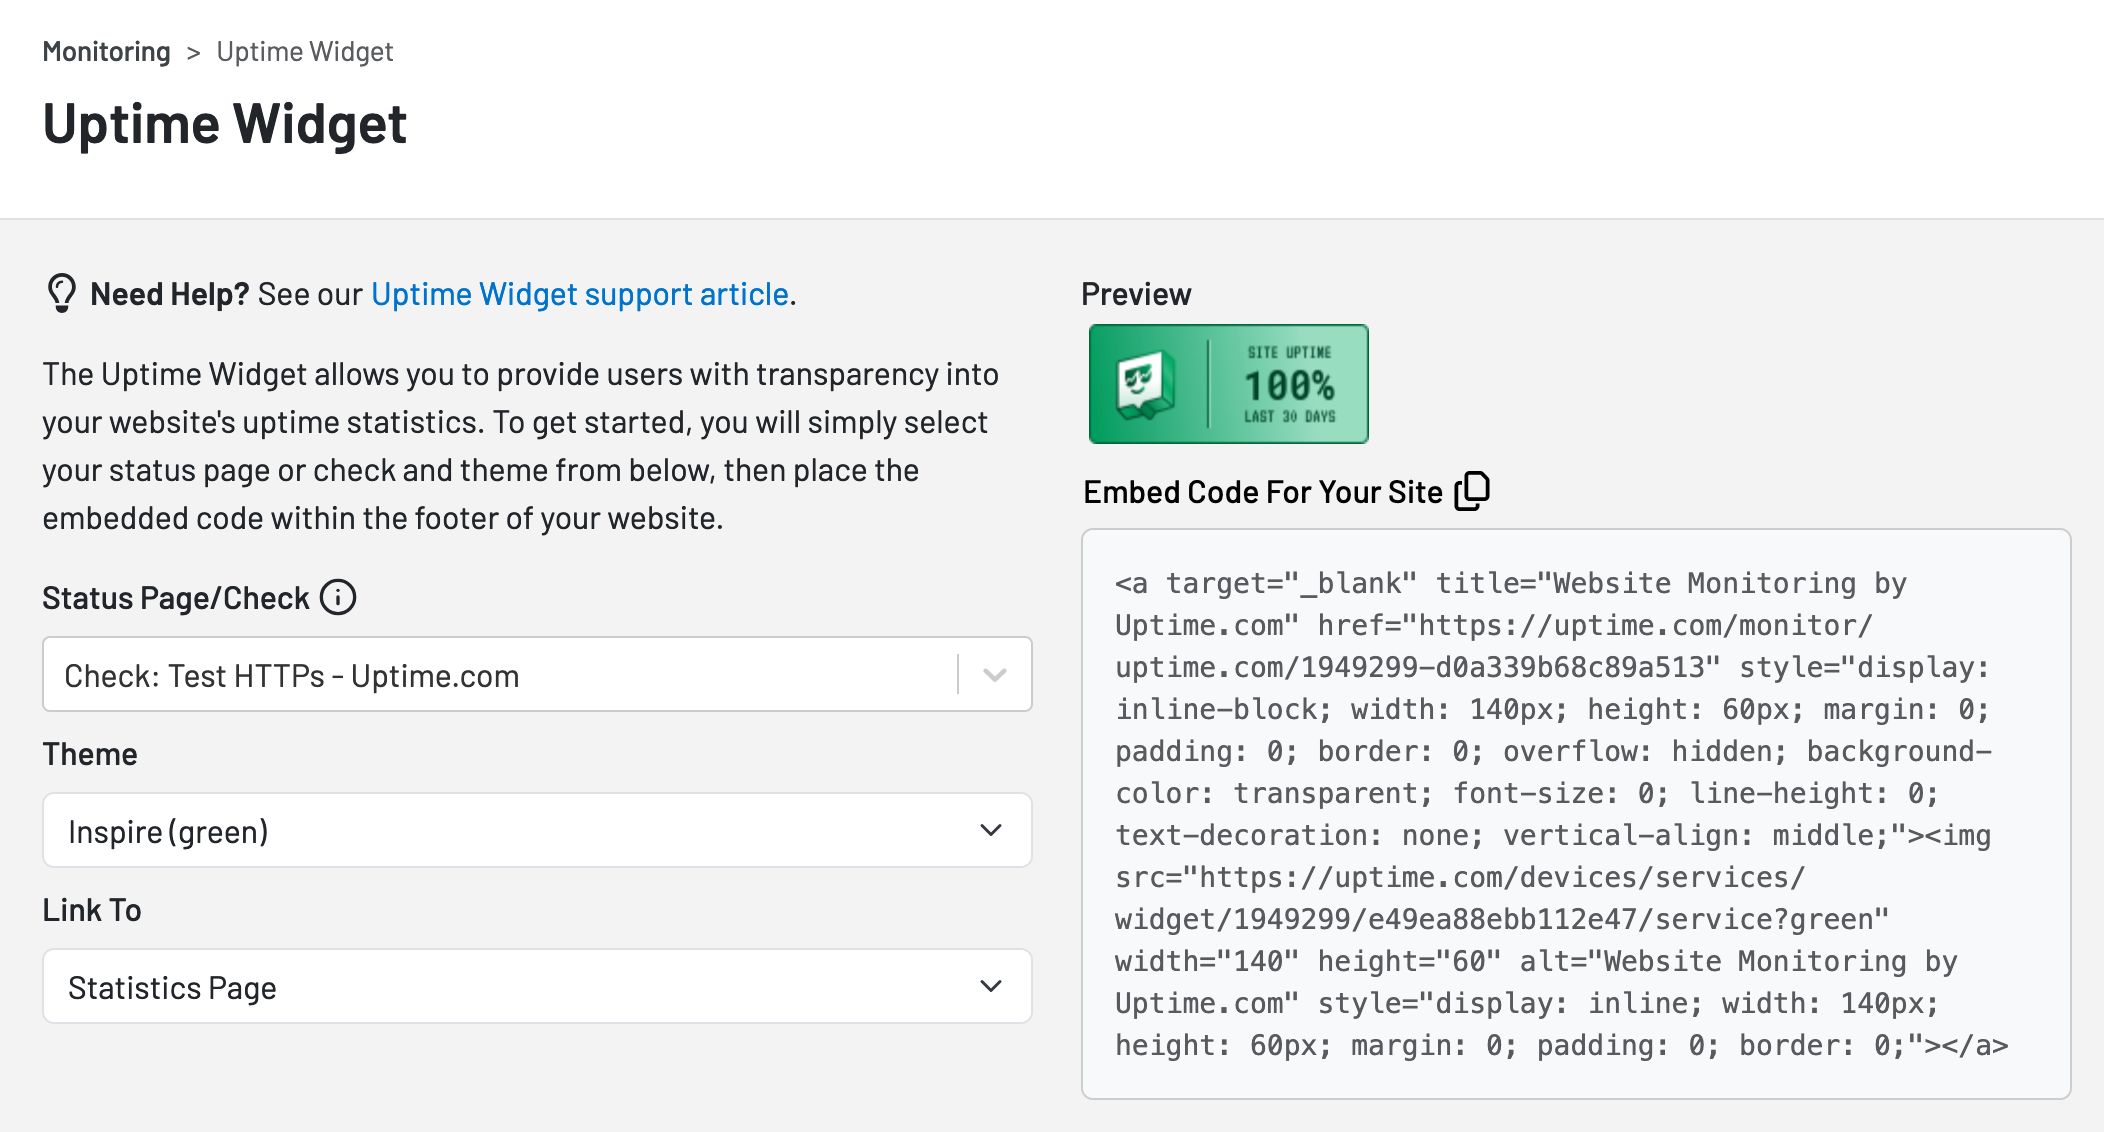Copy the embed code using the clipboard icon
The height and width of the screenshot is (1132, 2104).
tap(1472, 491)
